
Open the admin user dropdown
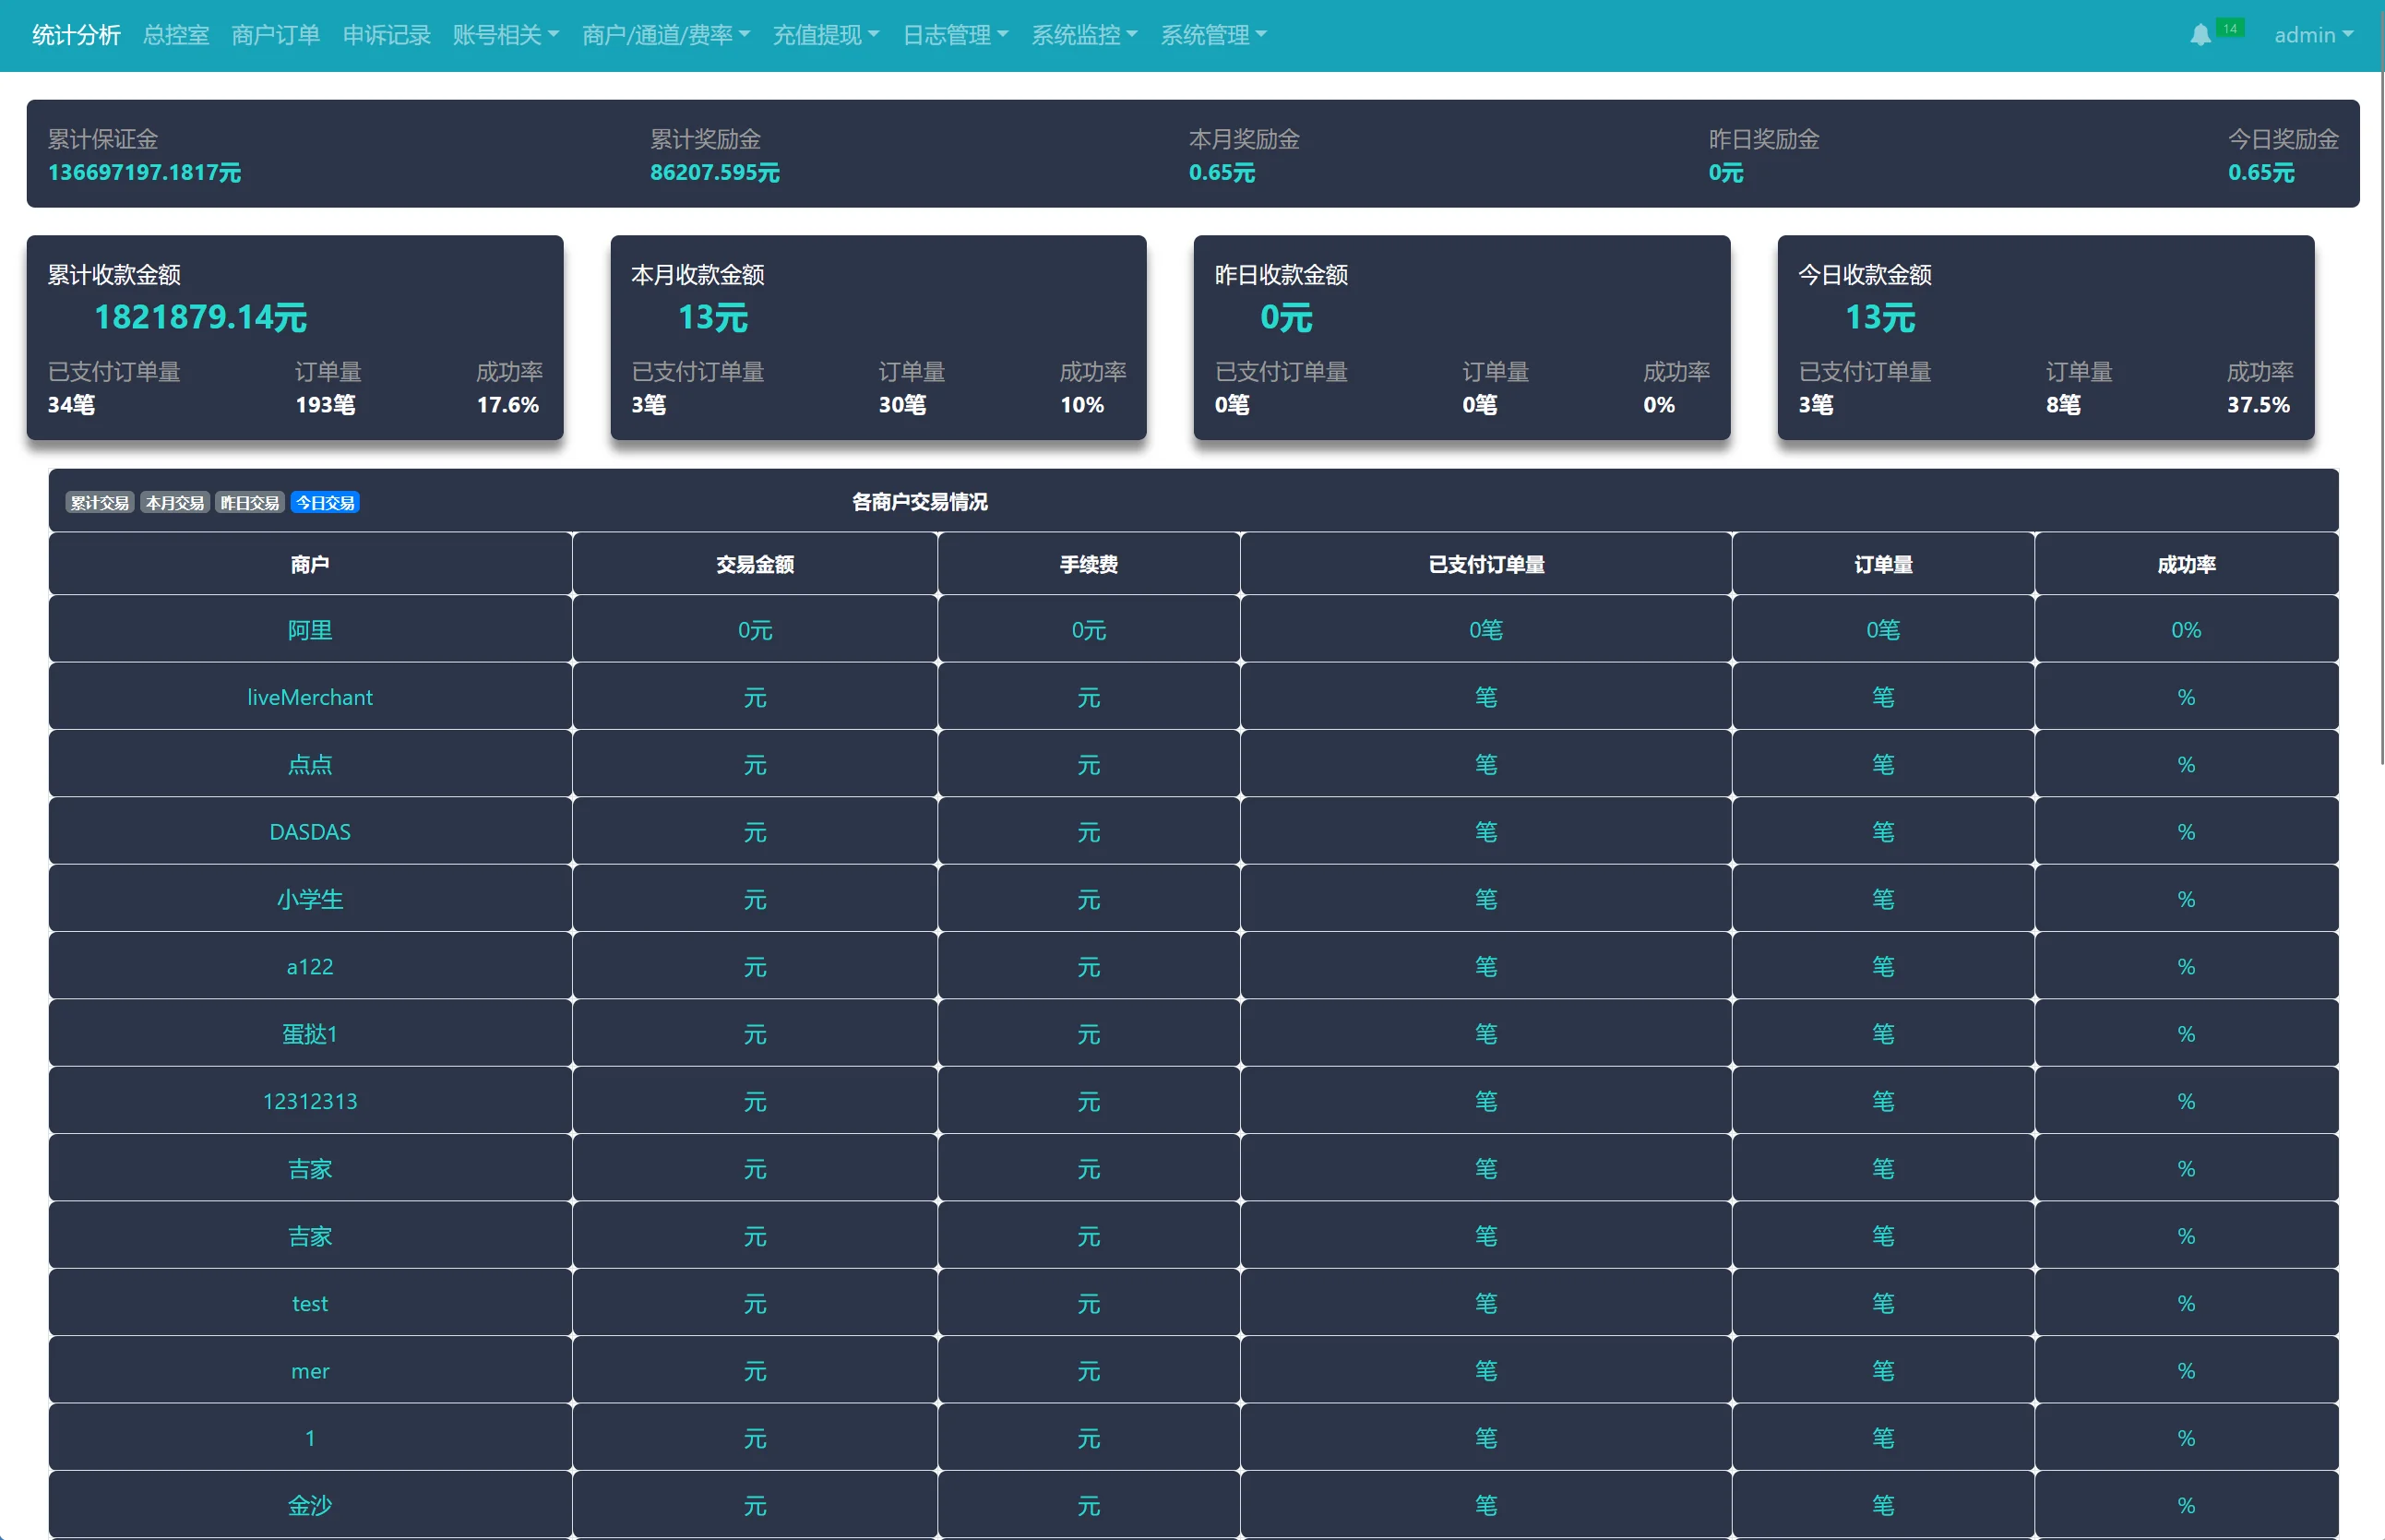2312,36
